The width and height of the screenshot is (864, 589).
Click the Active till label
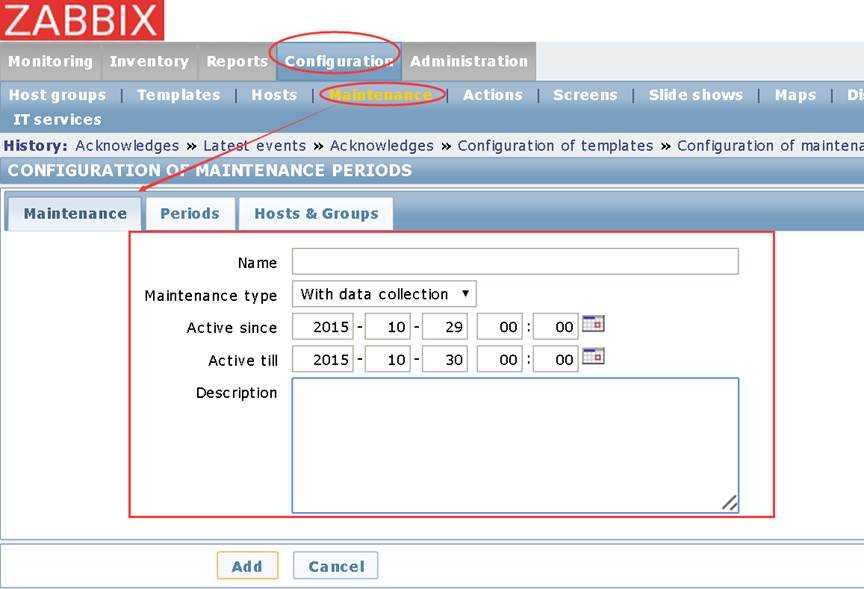[x=243, y=360]
